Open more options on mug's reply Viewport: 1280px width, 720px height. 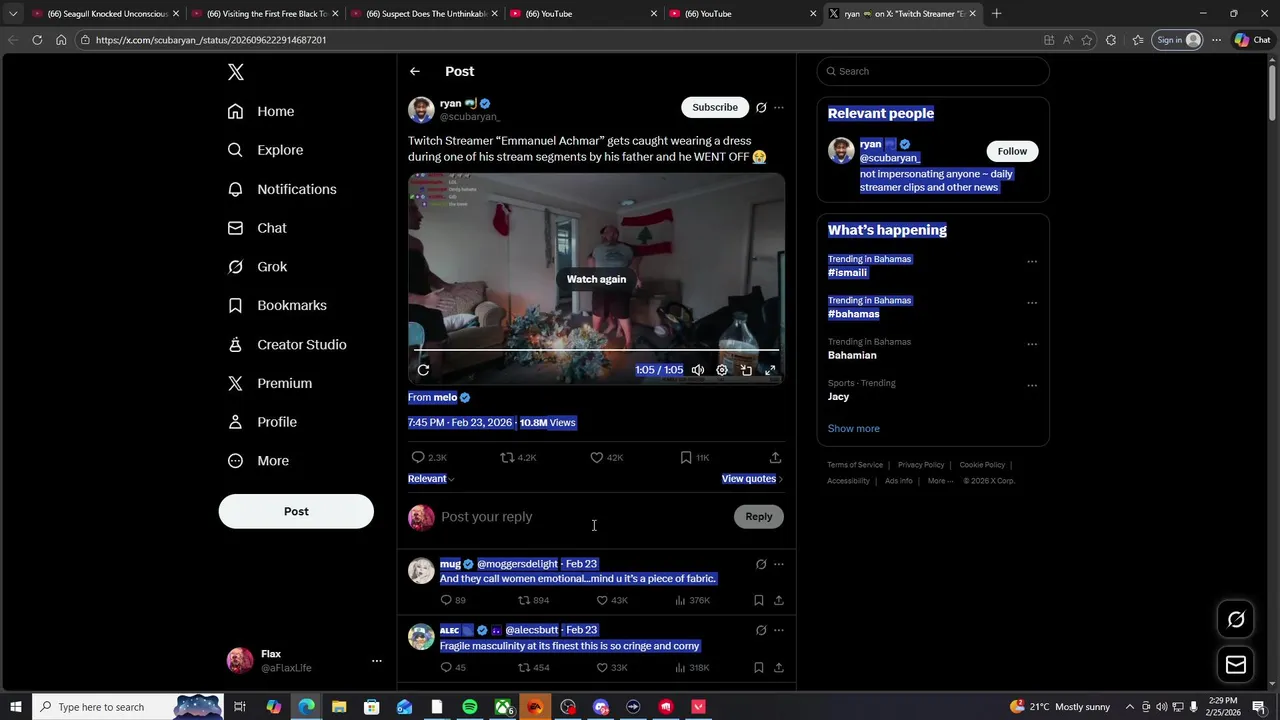(779, 564)
